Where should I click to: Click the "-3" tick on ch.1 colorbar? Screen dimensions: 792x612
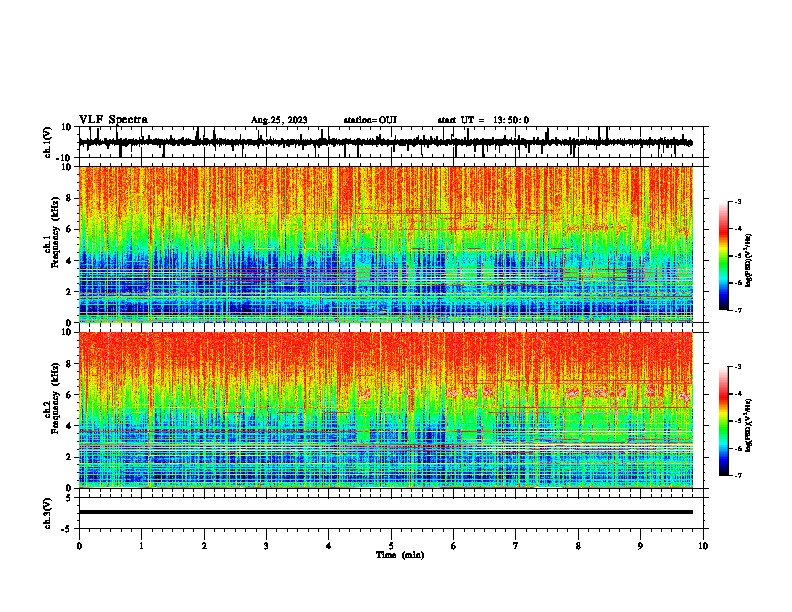point(737,202)
